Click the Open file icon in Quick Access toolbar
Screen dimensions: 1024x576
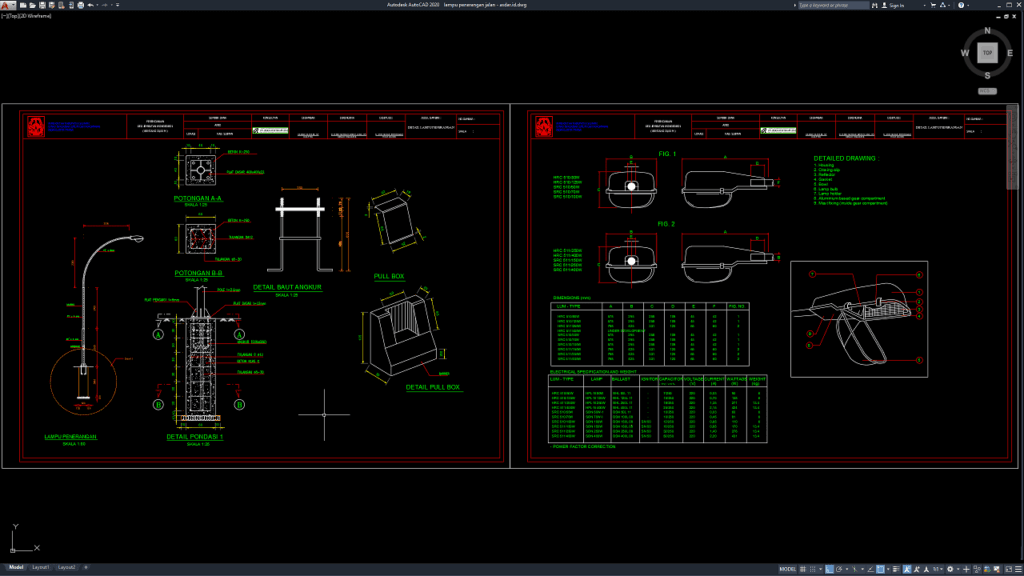(x=33, y=6)
